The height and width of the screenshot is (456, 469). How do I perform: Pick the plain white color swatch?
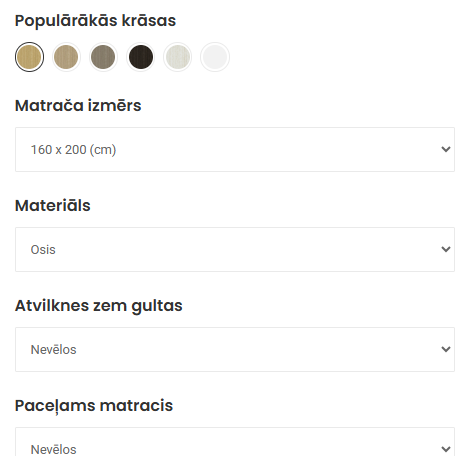click(x=215, y=57)
